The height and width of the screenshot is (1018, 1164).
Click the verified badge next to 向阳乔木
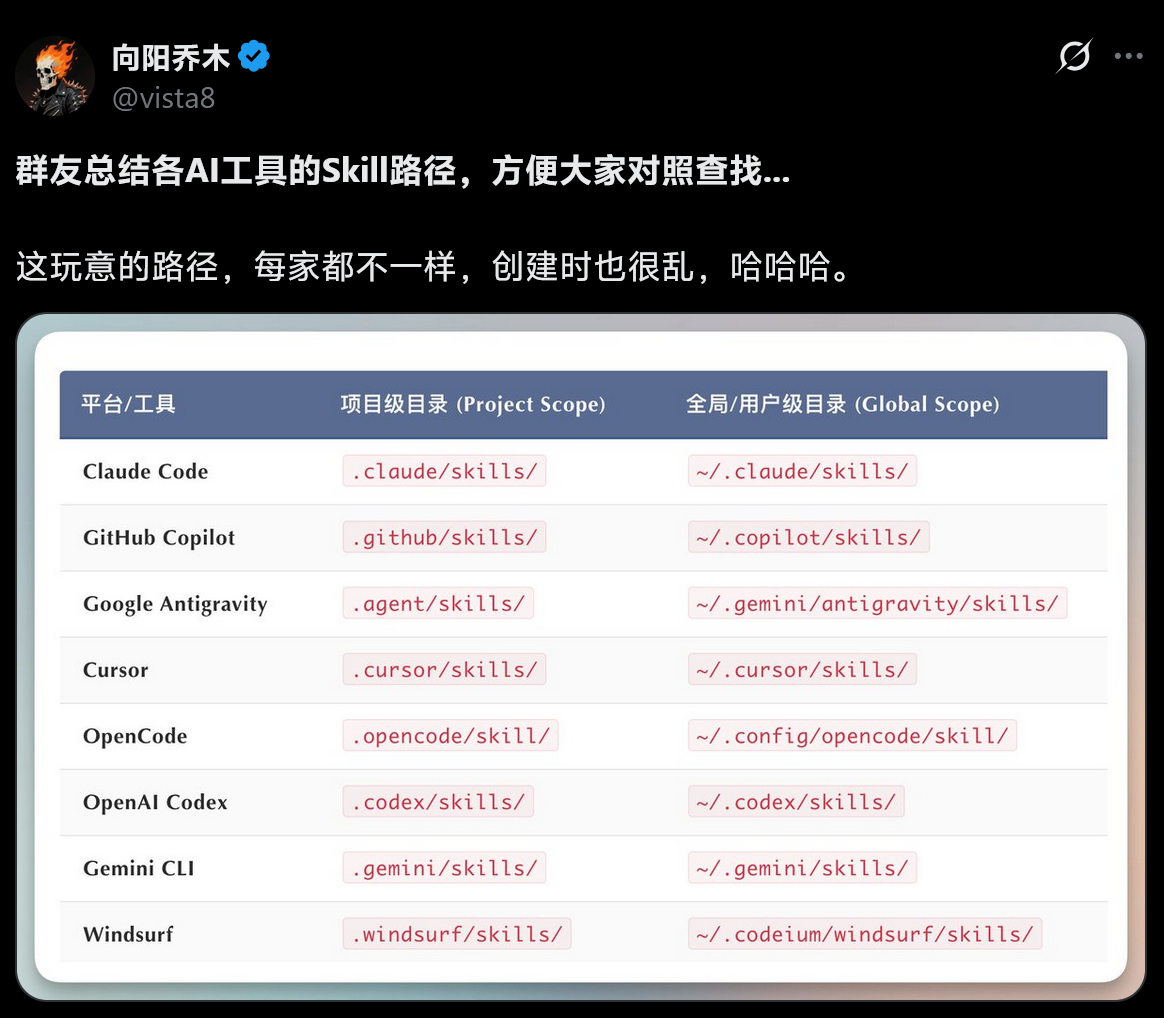point(253,57)
